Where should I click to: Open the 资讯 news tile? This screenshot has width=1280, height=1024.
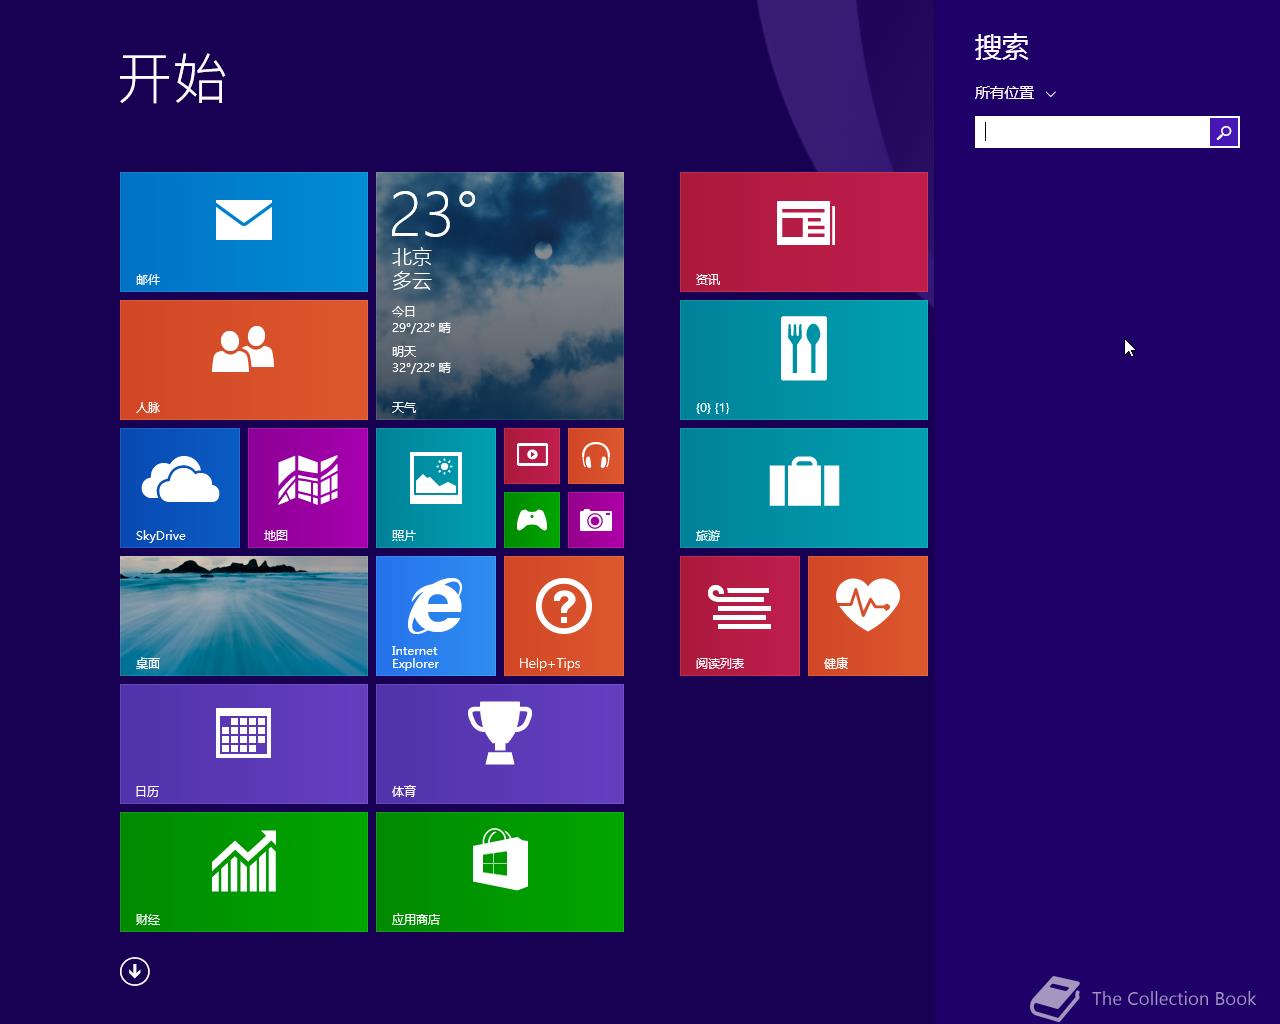point(804,232)
